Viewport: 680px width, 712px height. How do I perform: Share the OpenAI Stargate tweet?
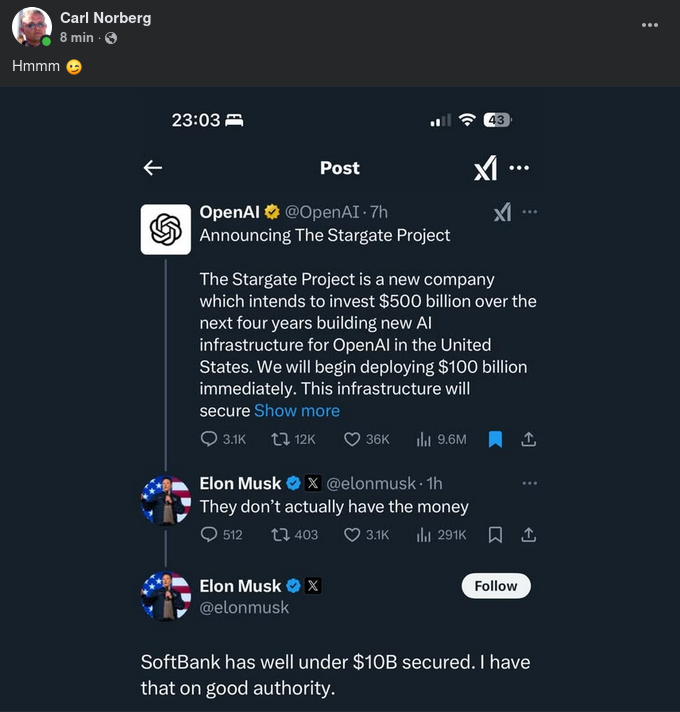[529, 439]
